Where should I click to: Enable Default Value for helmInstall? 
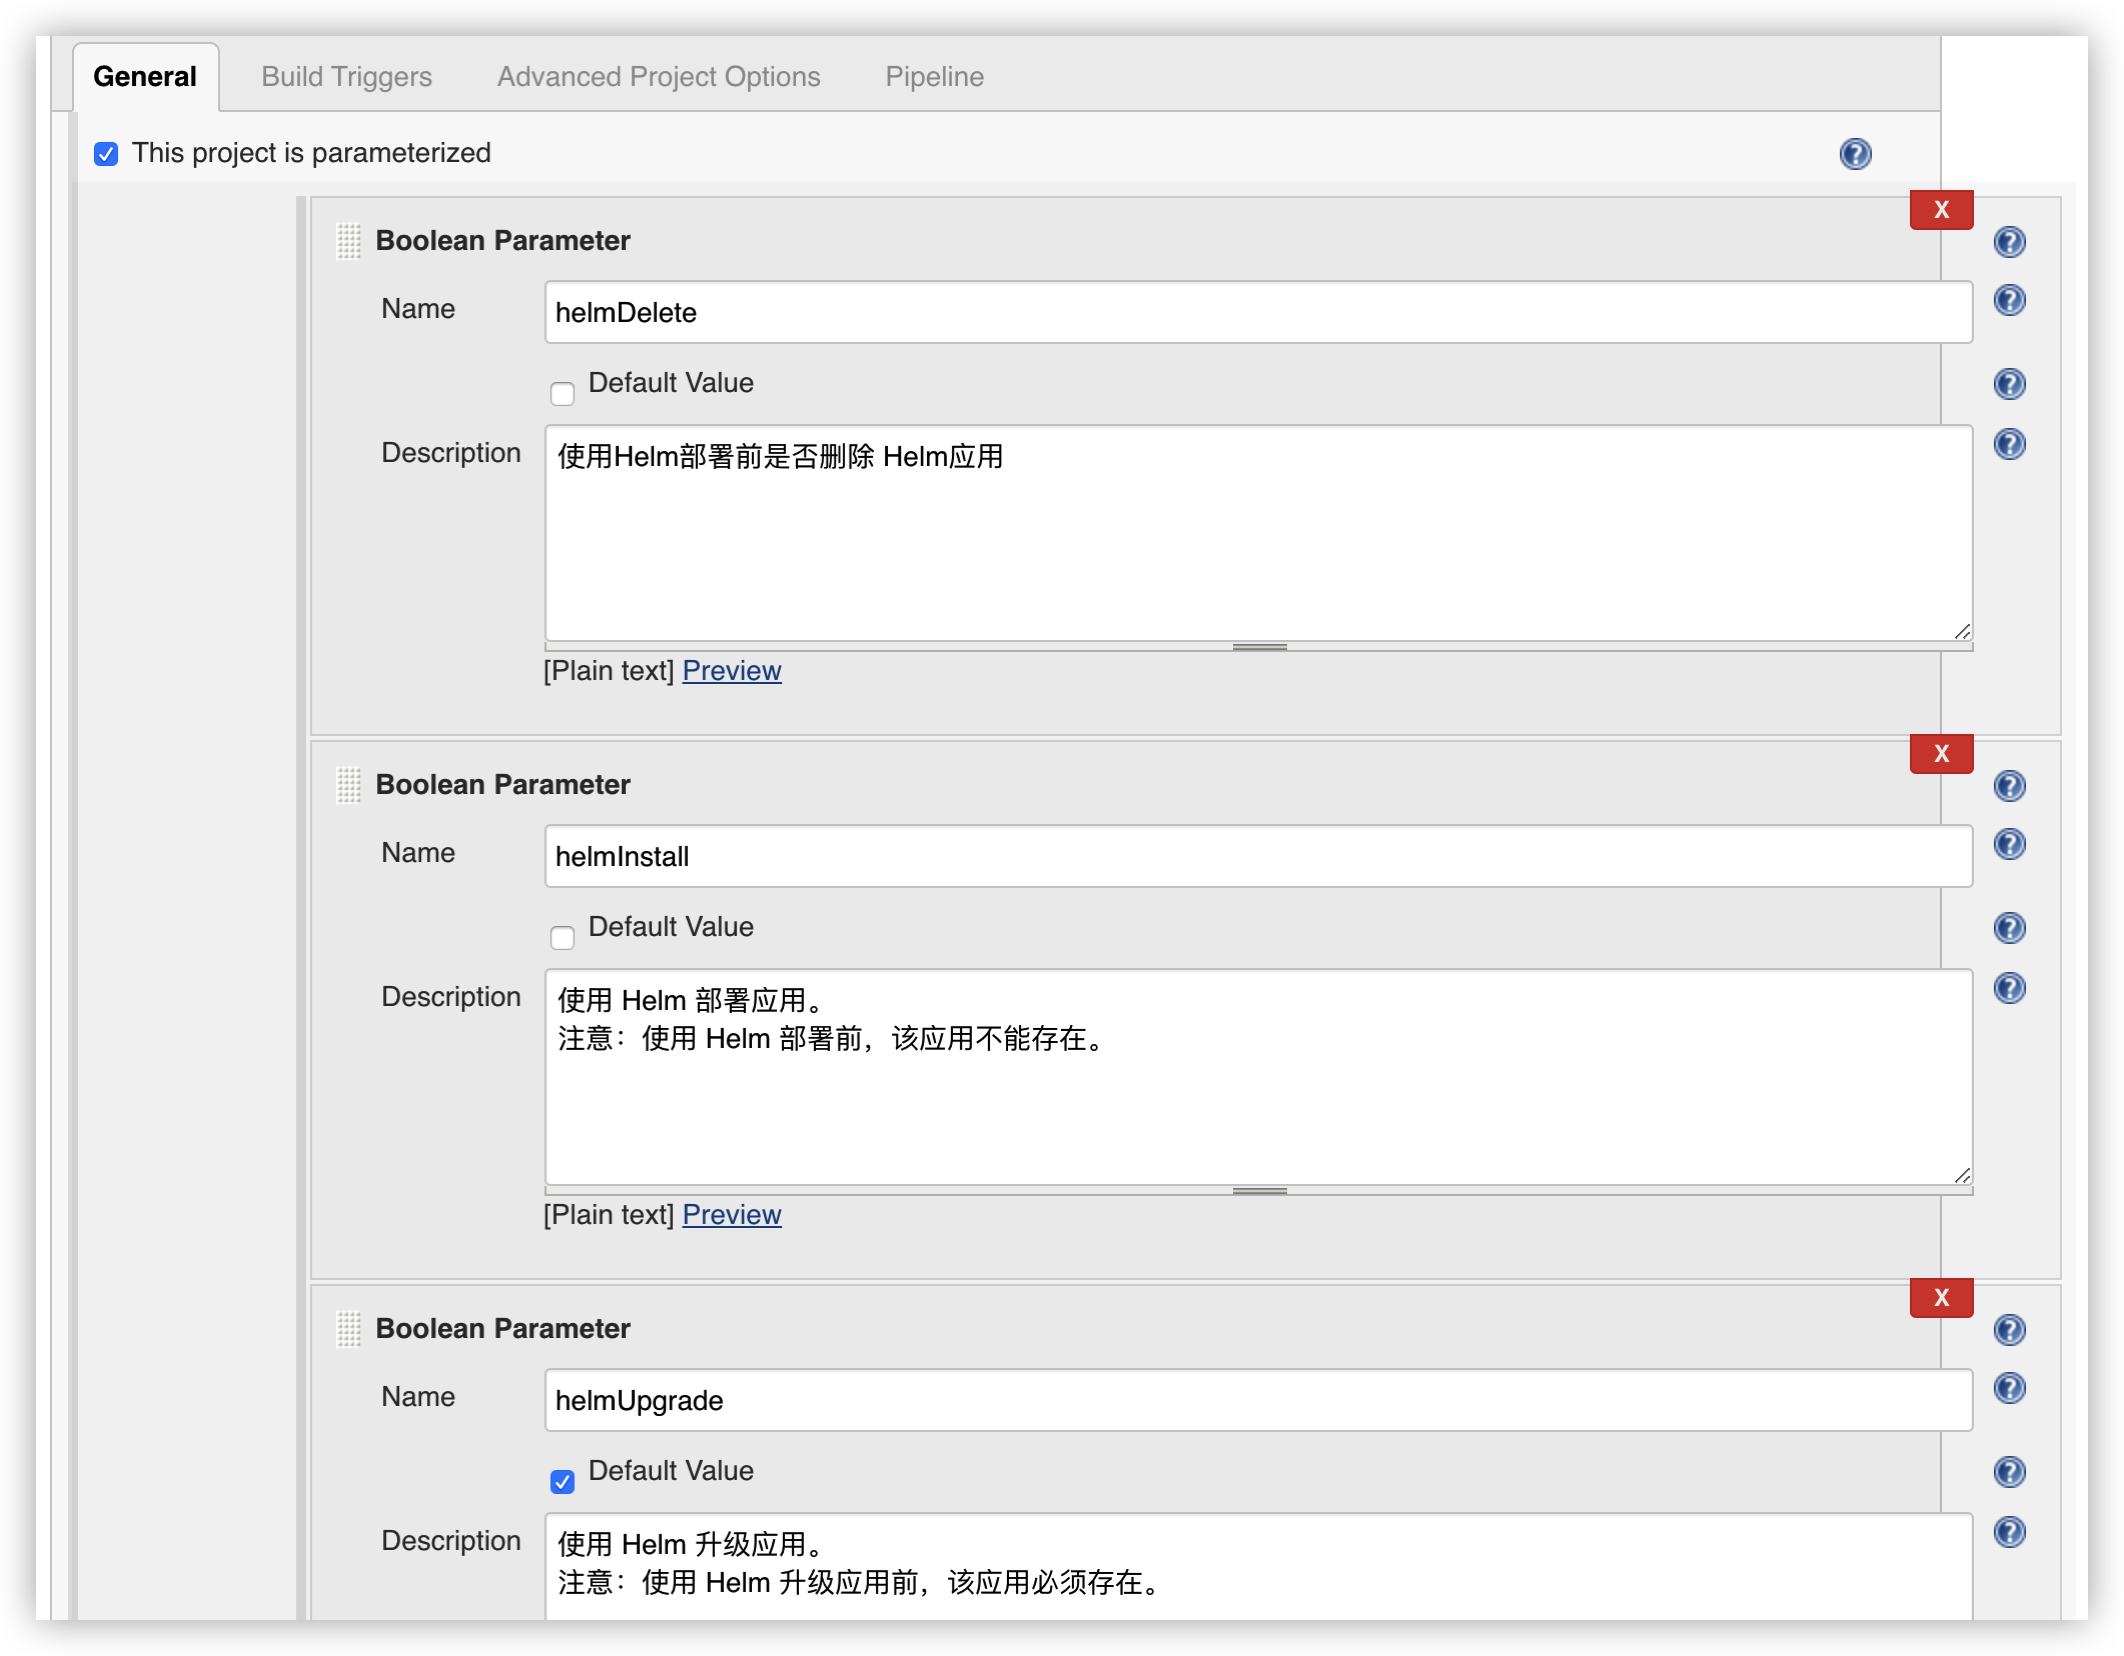[563, 938]
